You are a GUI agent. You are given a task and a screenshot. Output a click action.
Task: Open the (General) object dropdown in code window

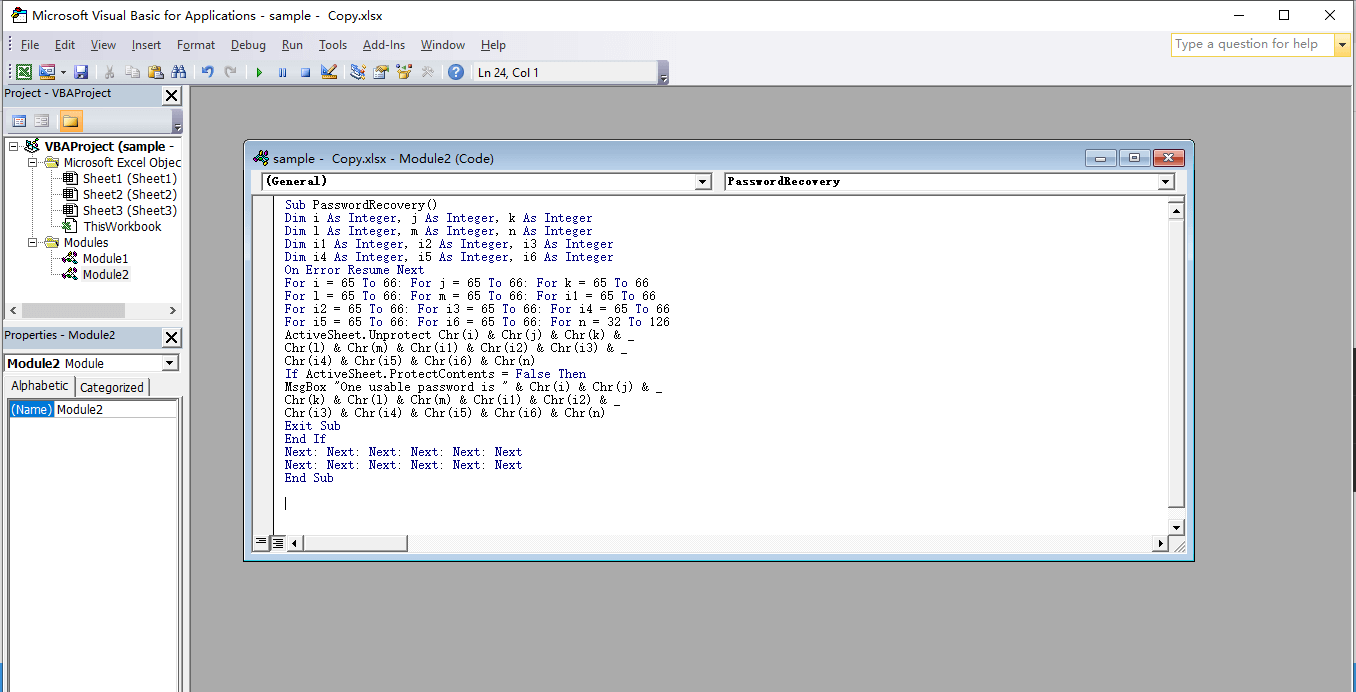(x=703, y=182)
